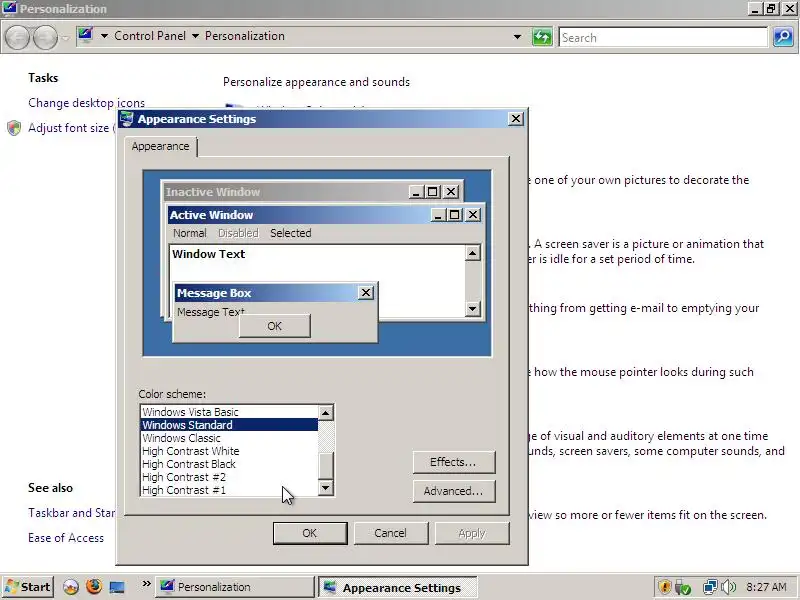Viewport: 800px width, 600px height.
Task: Open recent pages dropdown arrow
Action: tap(65, 38)
